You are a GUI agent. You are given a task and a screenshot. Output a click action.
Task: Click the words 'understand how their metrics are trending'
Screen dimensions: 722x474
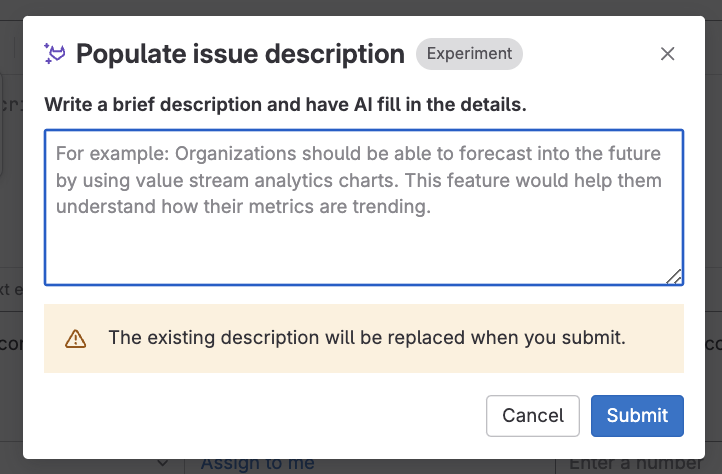click(242, 207)
